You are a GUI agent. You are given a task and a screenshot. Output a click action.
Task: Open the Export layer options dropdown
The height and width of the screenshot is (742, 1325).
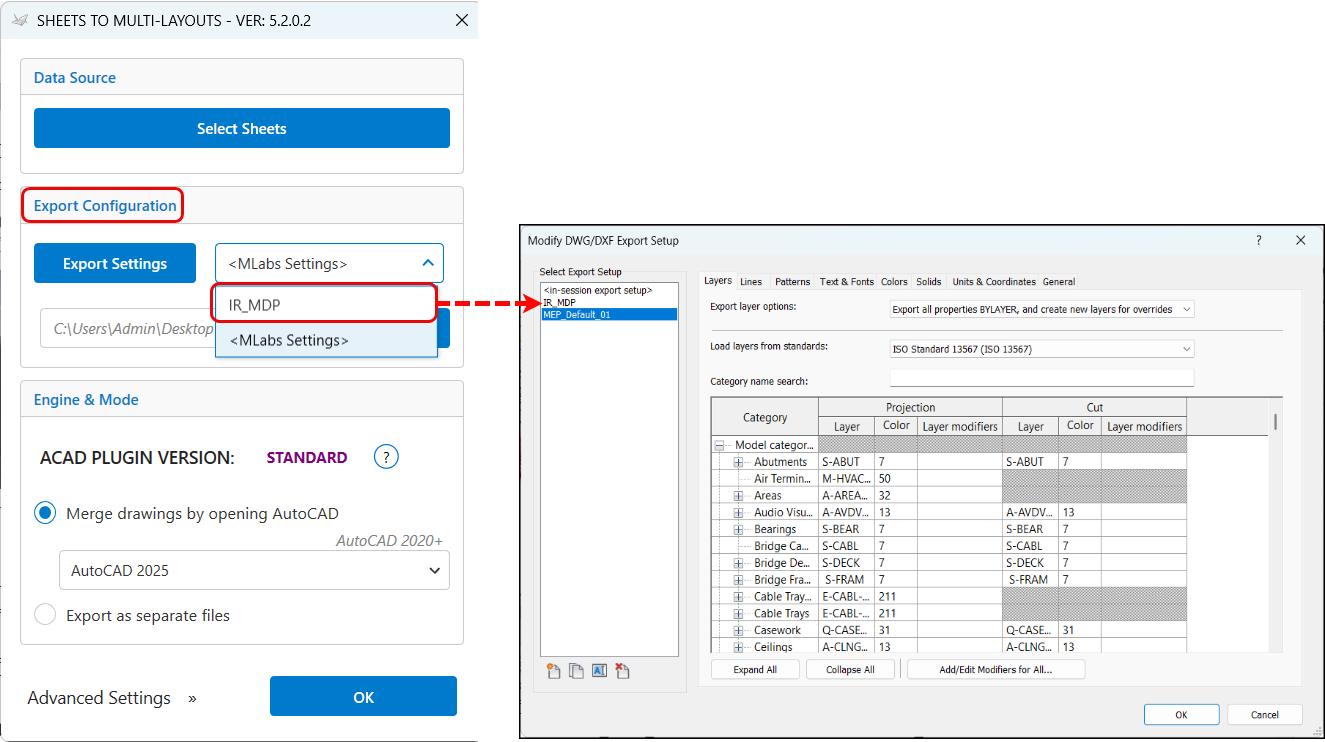(x=1041, y=309)
